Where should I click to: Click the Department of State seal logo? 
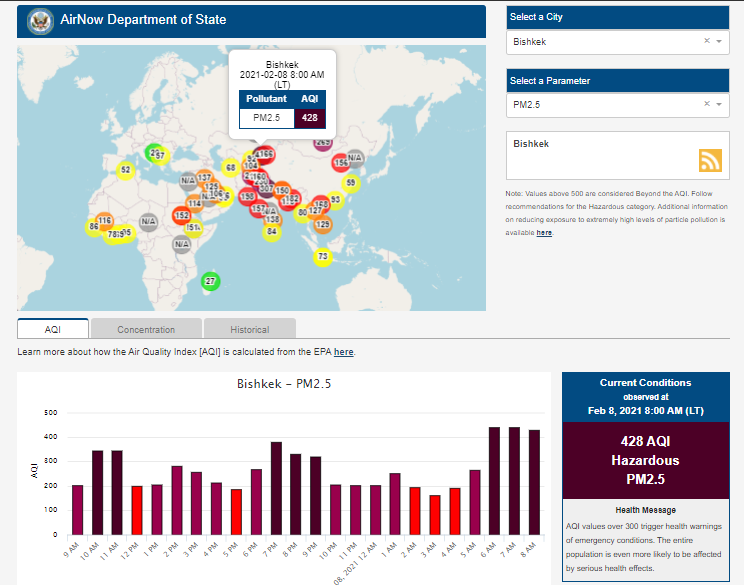pos(41,20)
